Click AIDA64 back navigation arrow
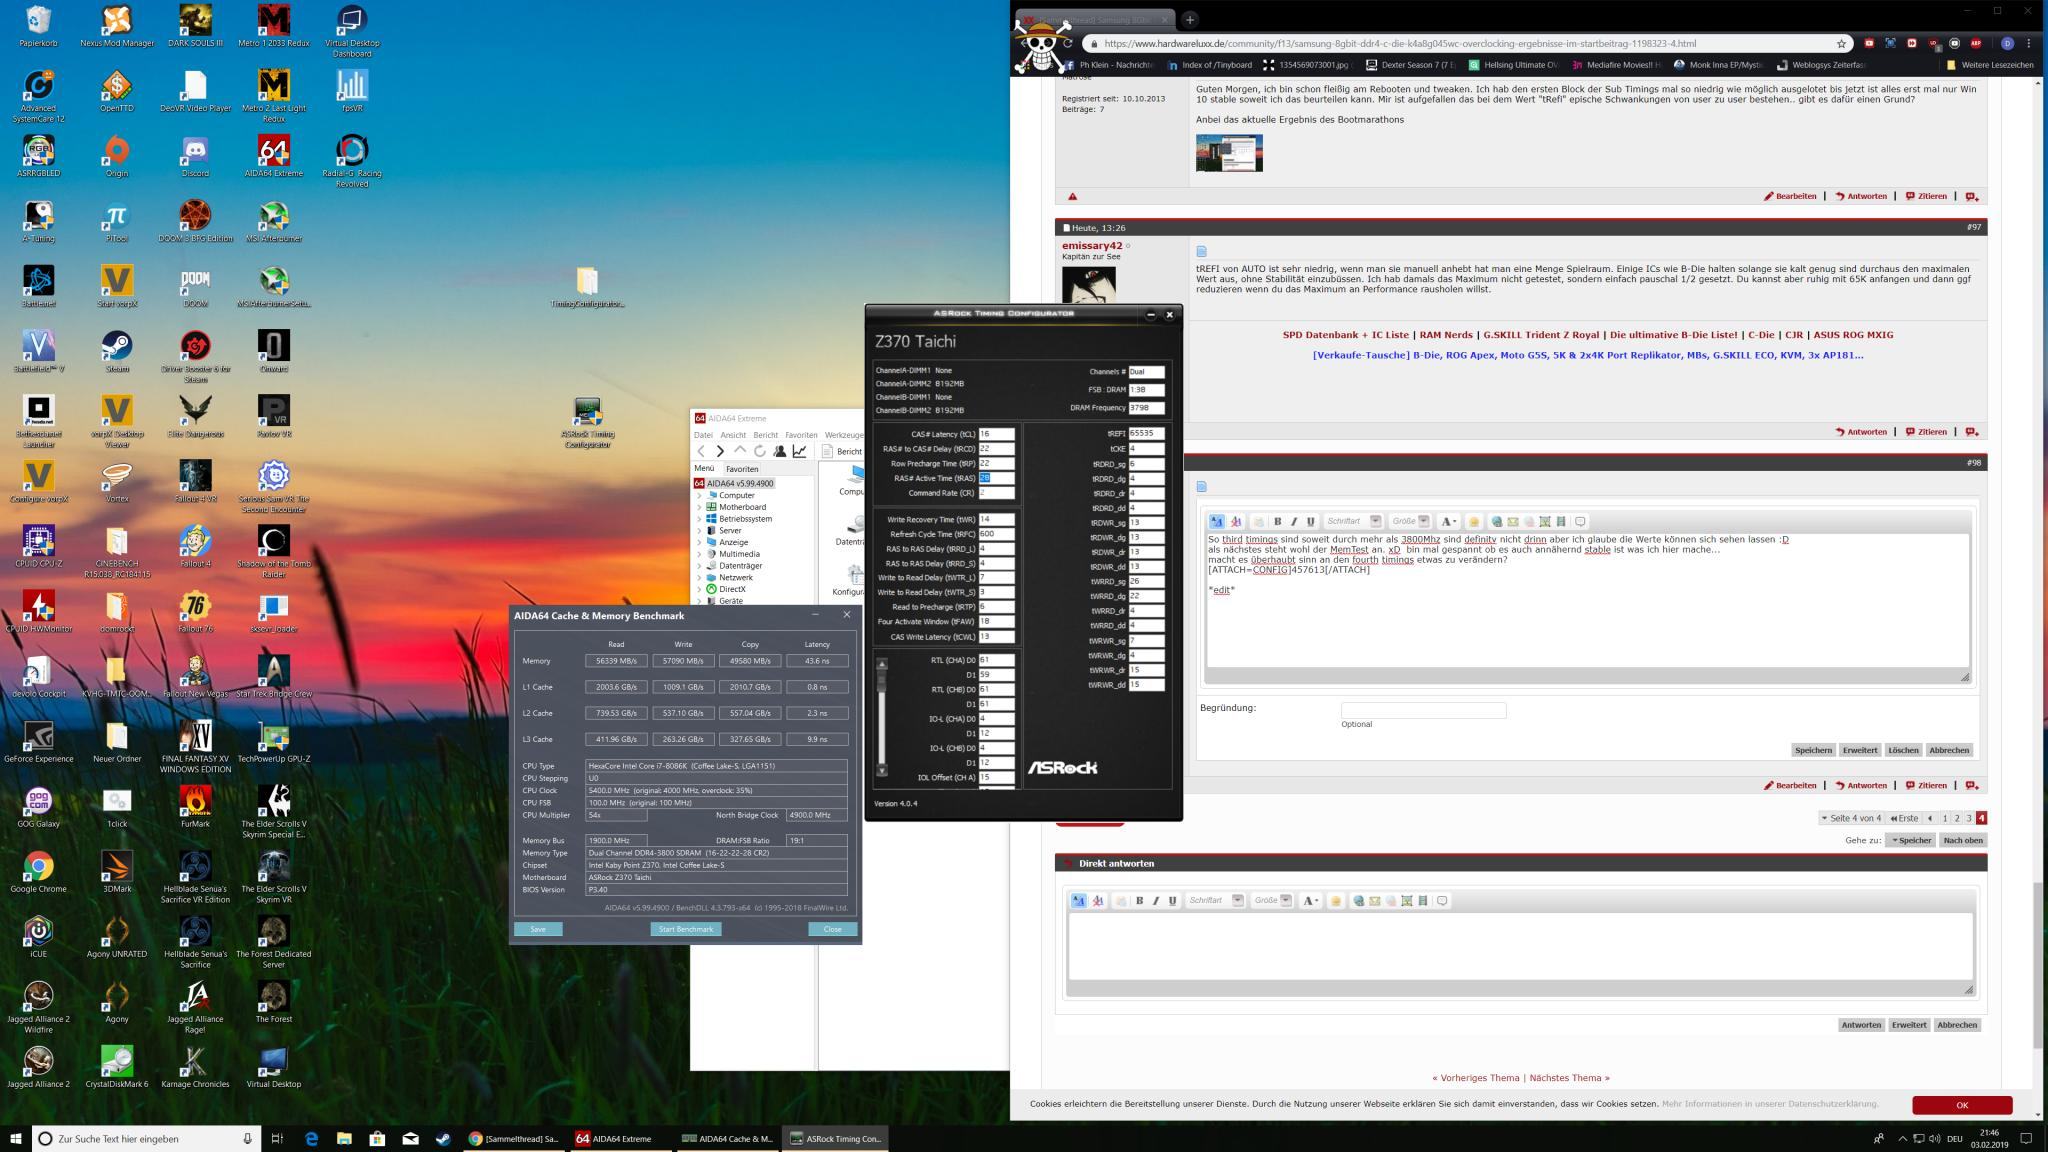2048x1152 pixels. (x=701, y=451)
